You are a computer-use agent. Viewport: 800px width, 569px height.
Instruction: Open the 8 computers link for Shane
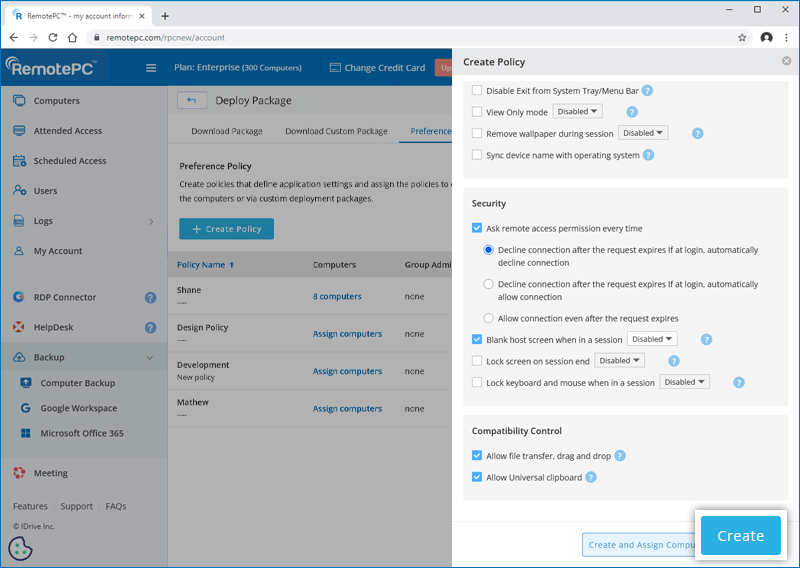coord(337,296)
